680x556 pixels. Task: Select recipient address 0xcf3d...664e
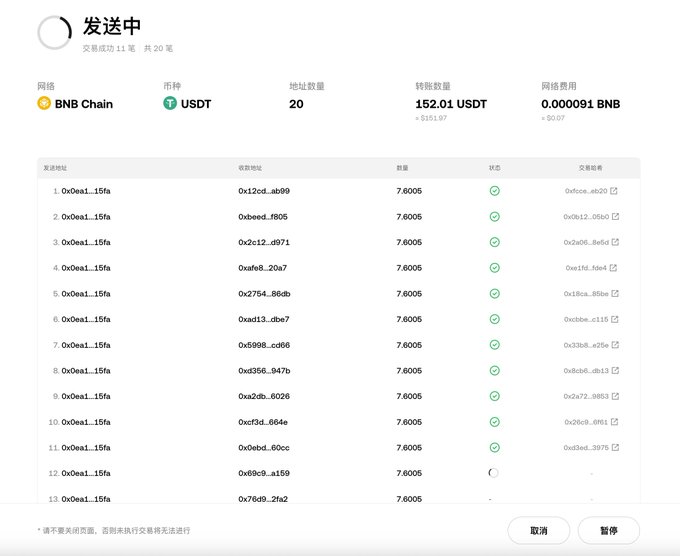[x=263, y=422]
